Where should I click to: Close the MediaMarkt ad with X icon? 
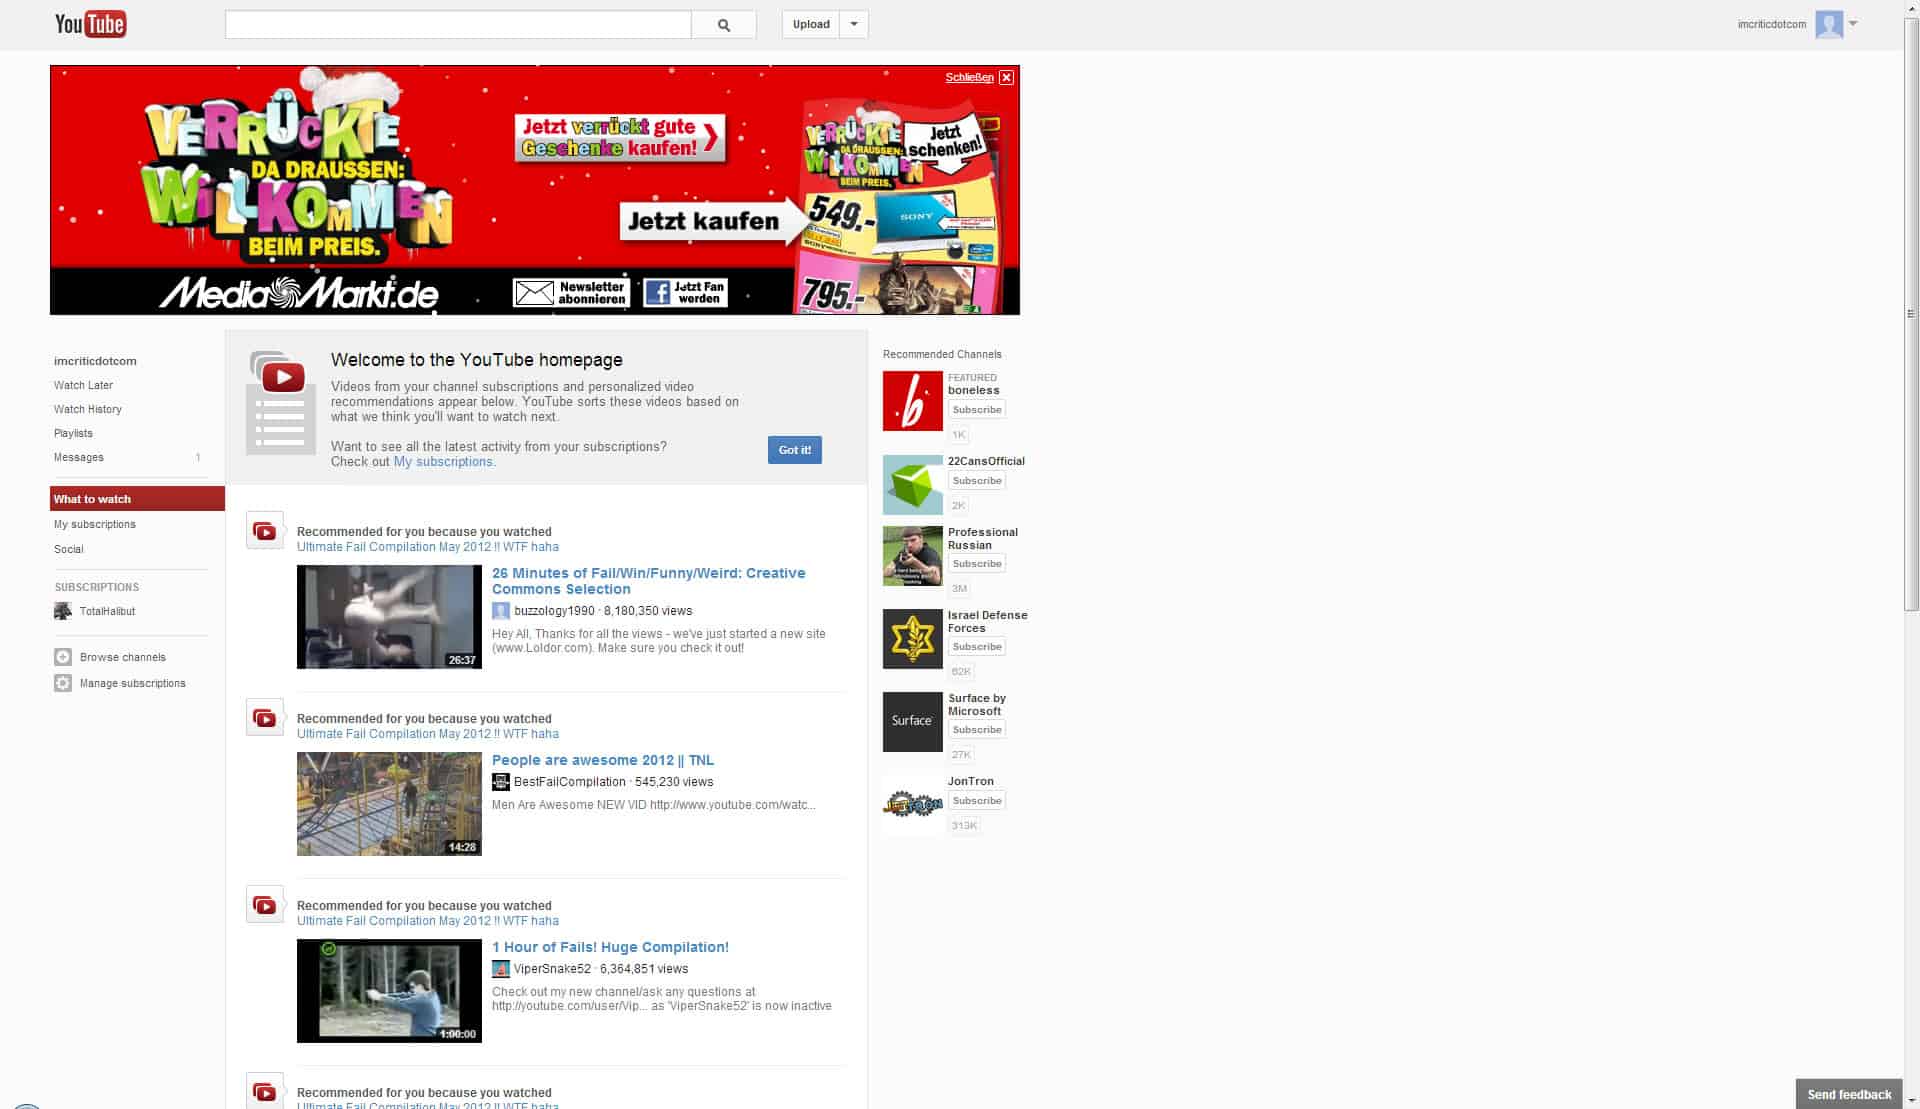[x=1006, y=77]
